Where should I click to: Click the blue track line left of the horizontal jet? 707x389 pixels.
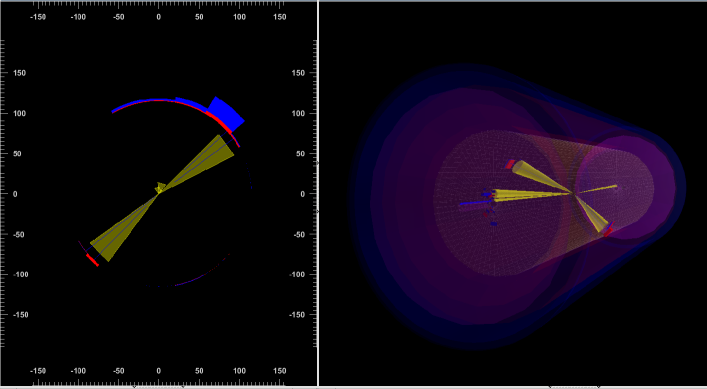476,202
